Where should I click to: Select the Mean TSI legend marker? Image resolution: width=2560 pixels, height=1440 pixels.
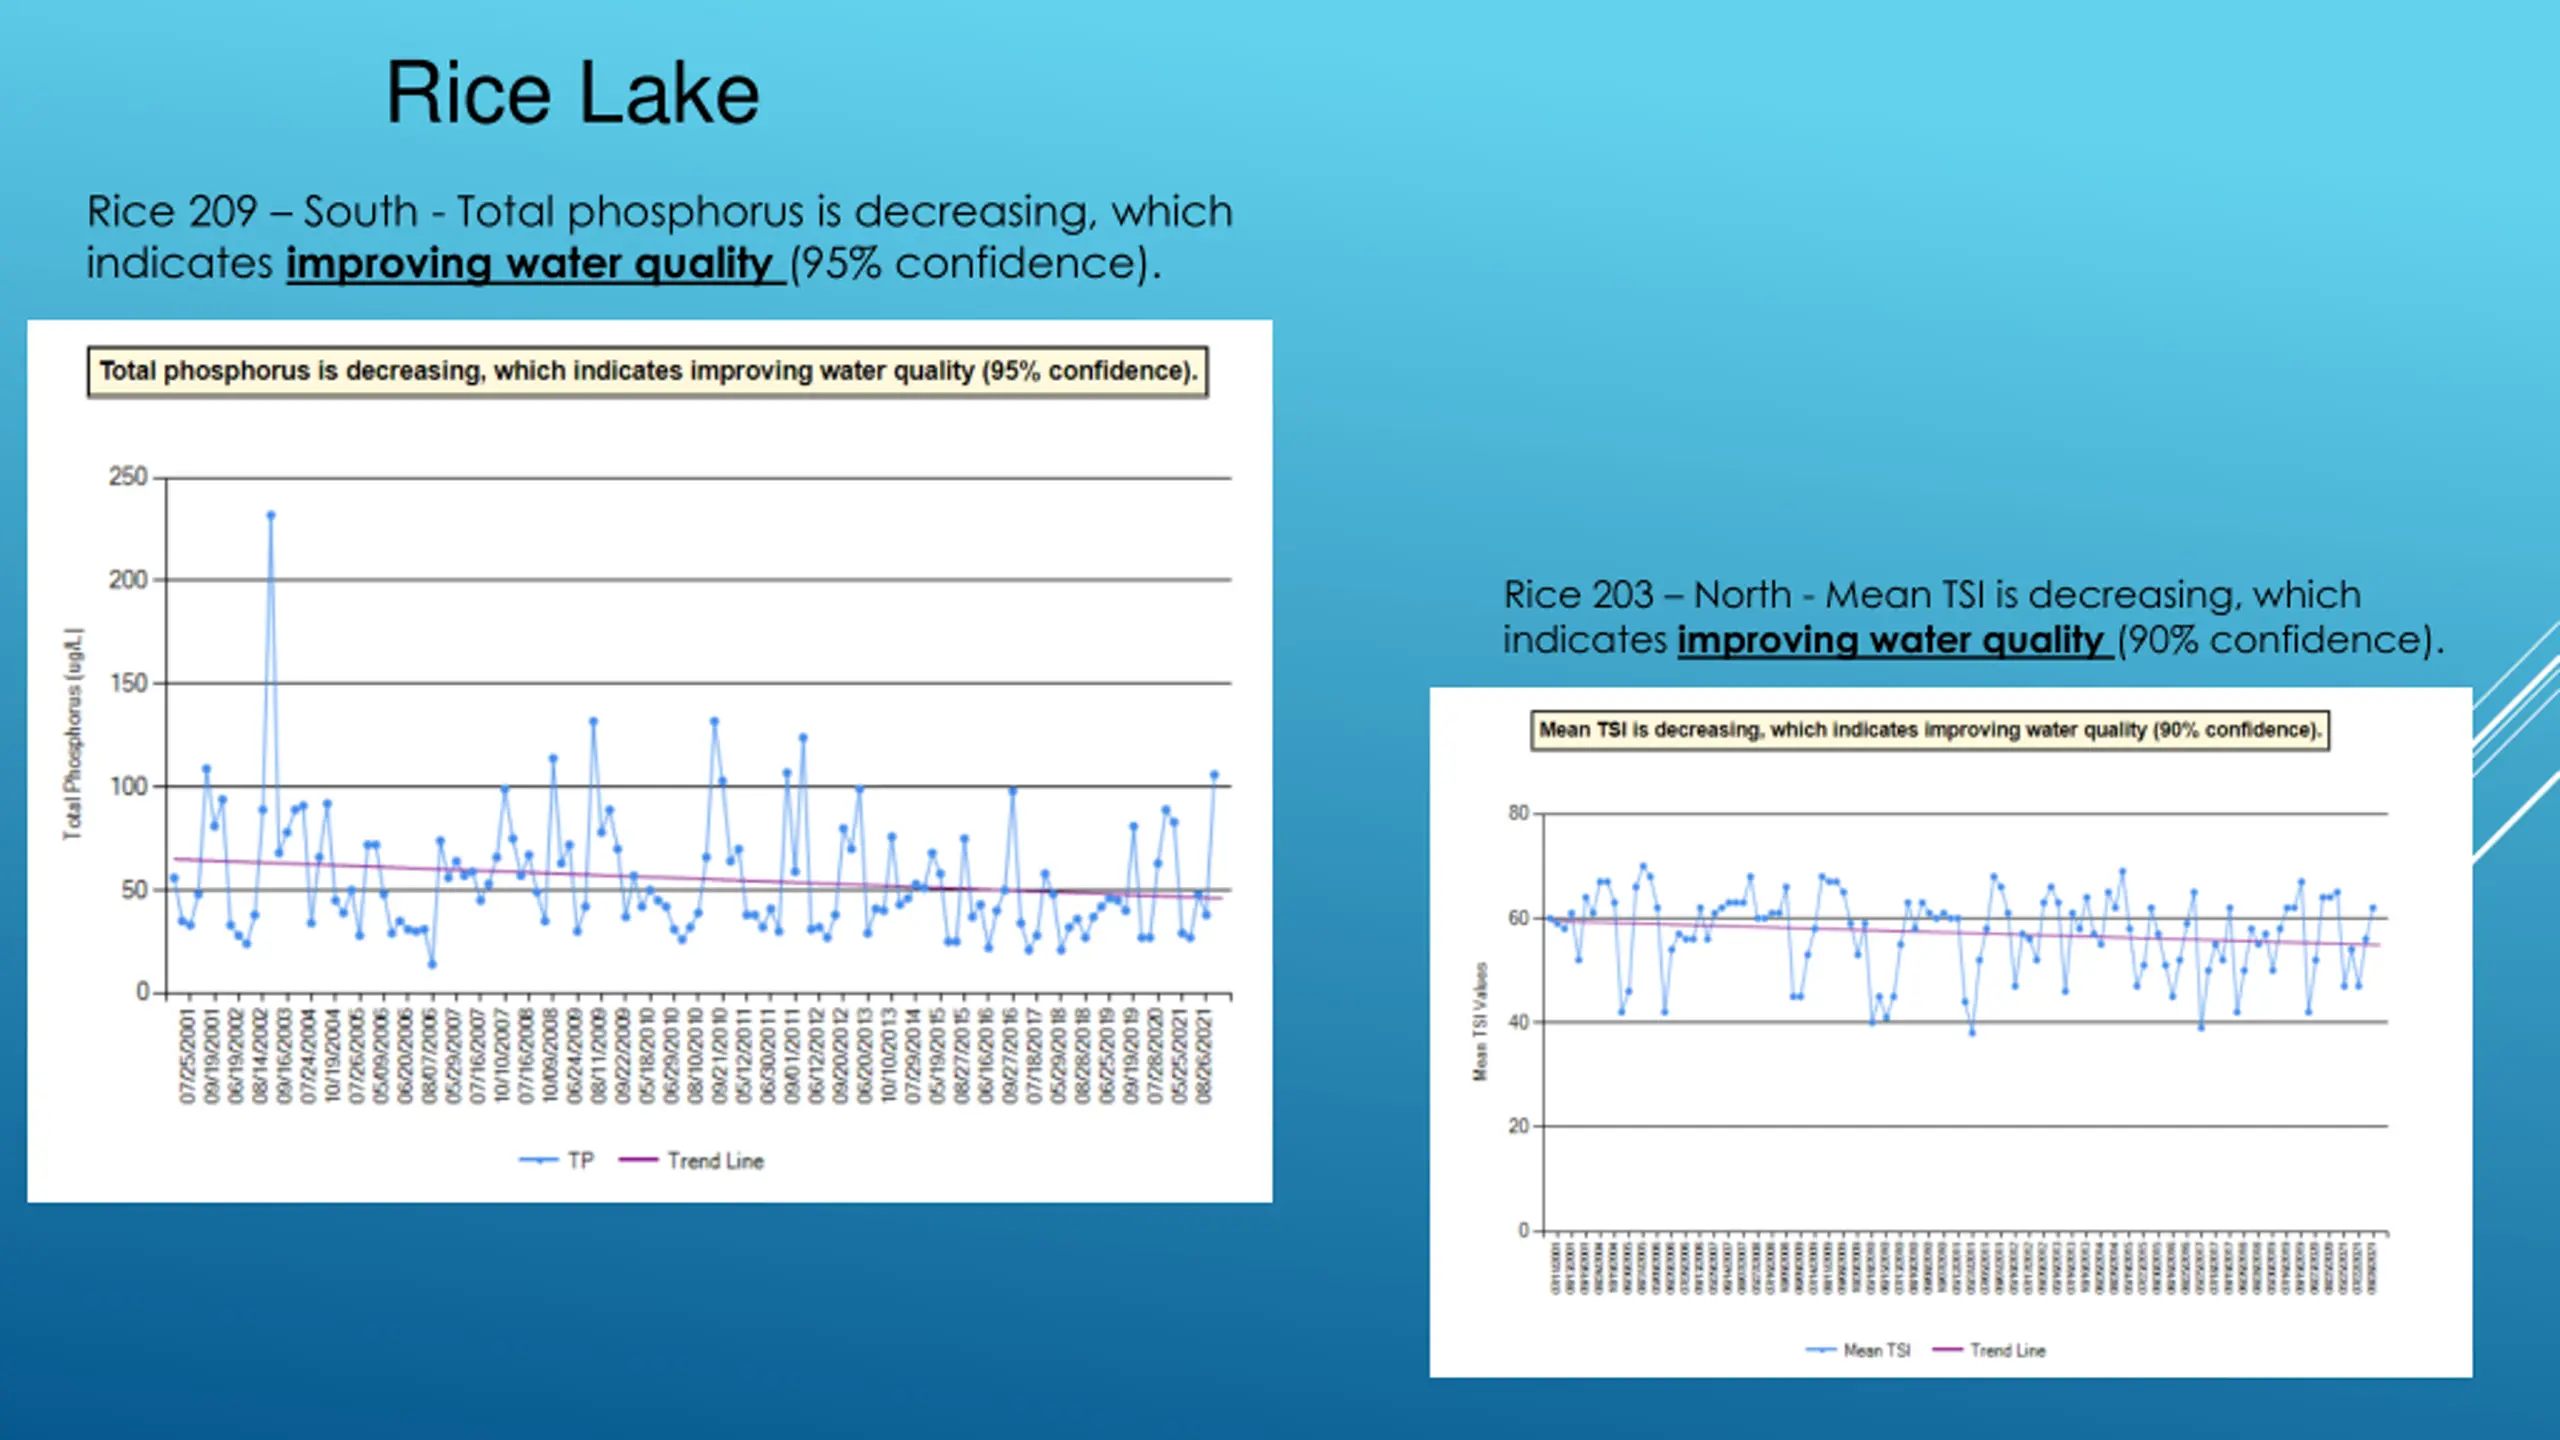click(x=1820, y=1350)
